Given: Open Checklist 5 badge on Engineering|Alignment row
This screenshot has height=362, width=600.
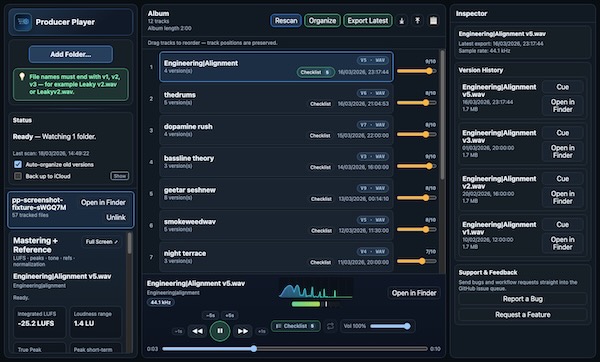Looking at the screenshot, I should pos(315,72).
